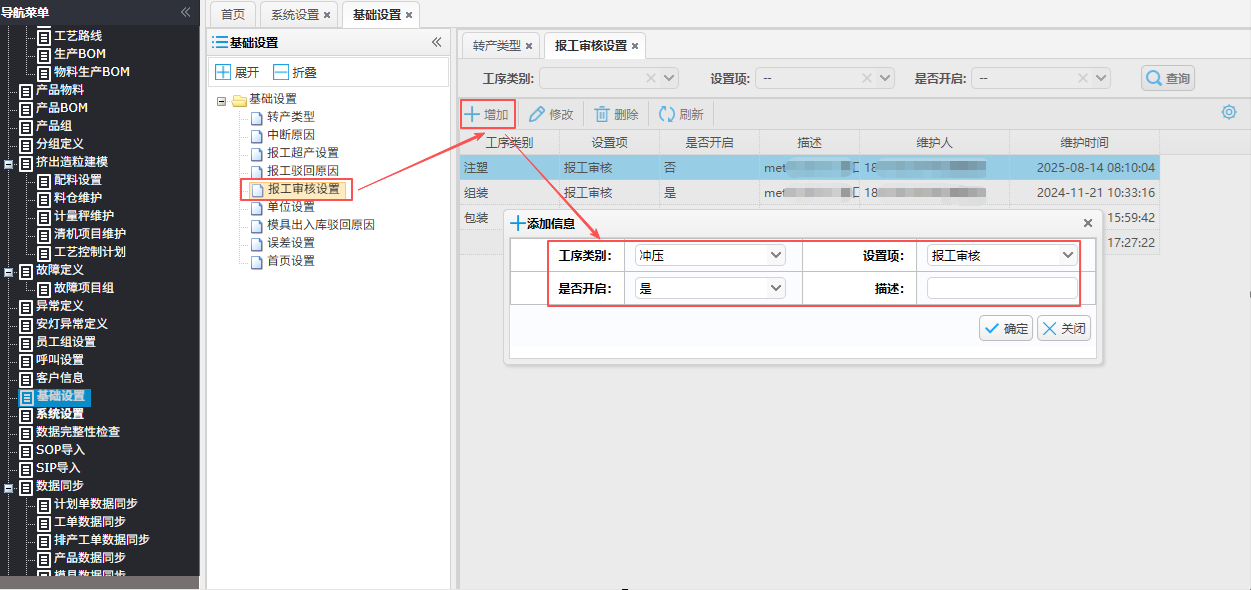The height and width of the screenshot is (590, 1251).
Task: Open the grid settings gear icon
Action: click(1229, 112)
